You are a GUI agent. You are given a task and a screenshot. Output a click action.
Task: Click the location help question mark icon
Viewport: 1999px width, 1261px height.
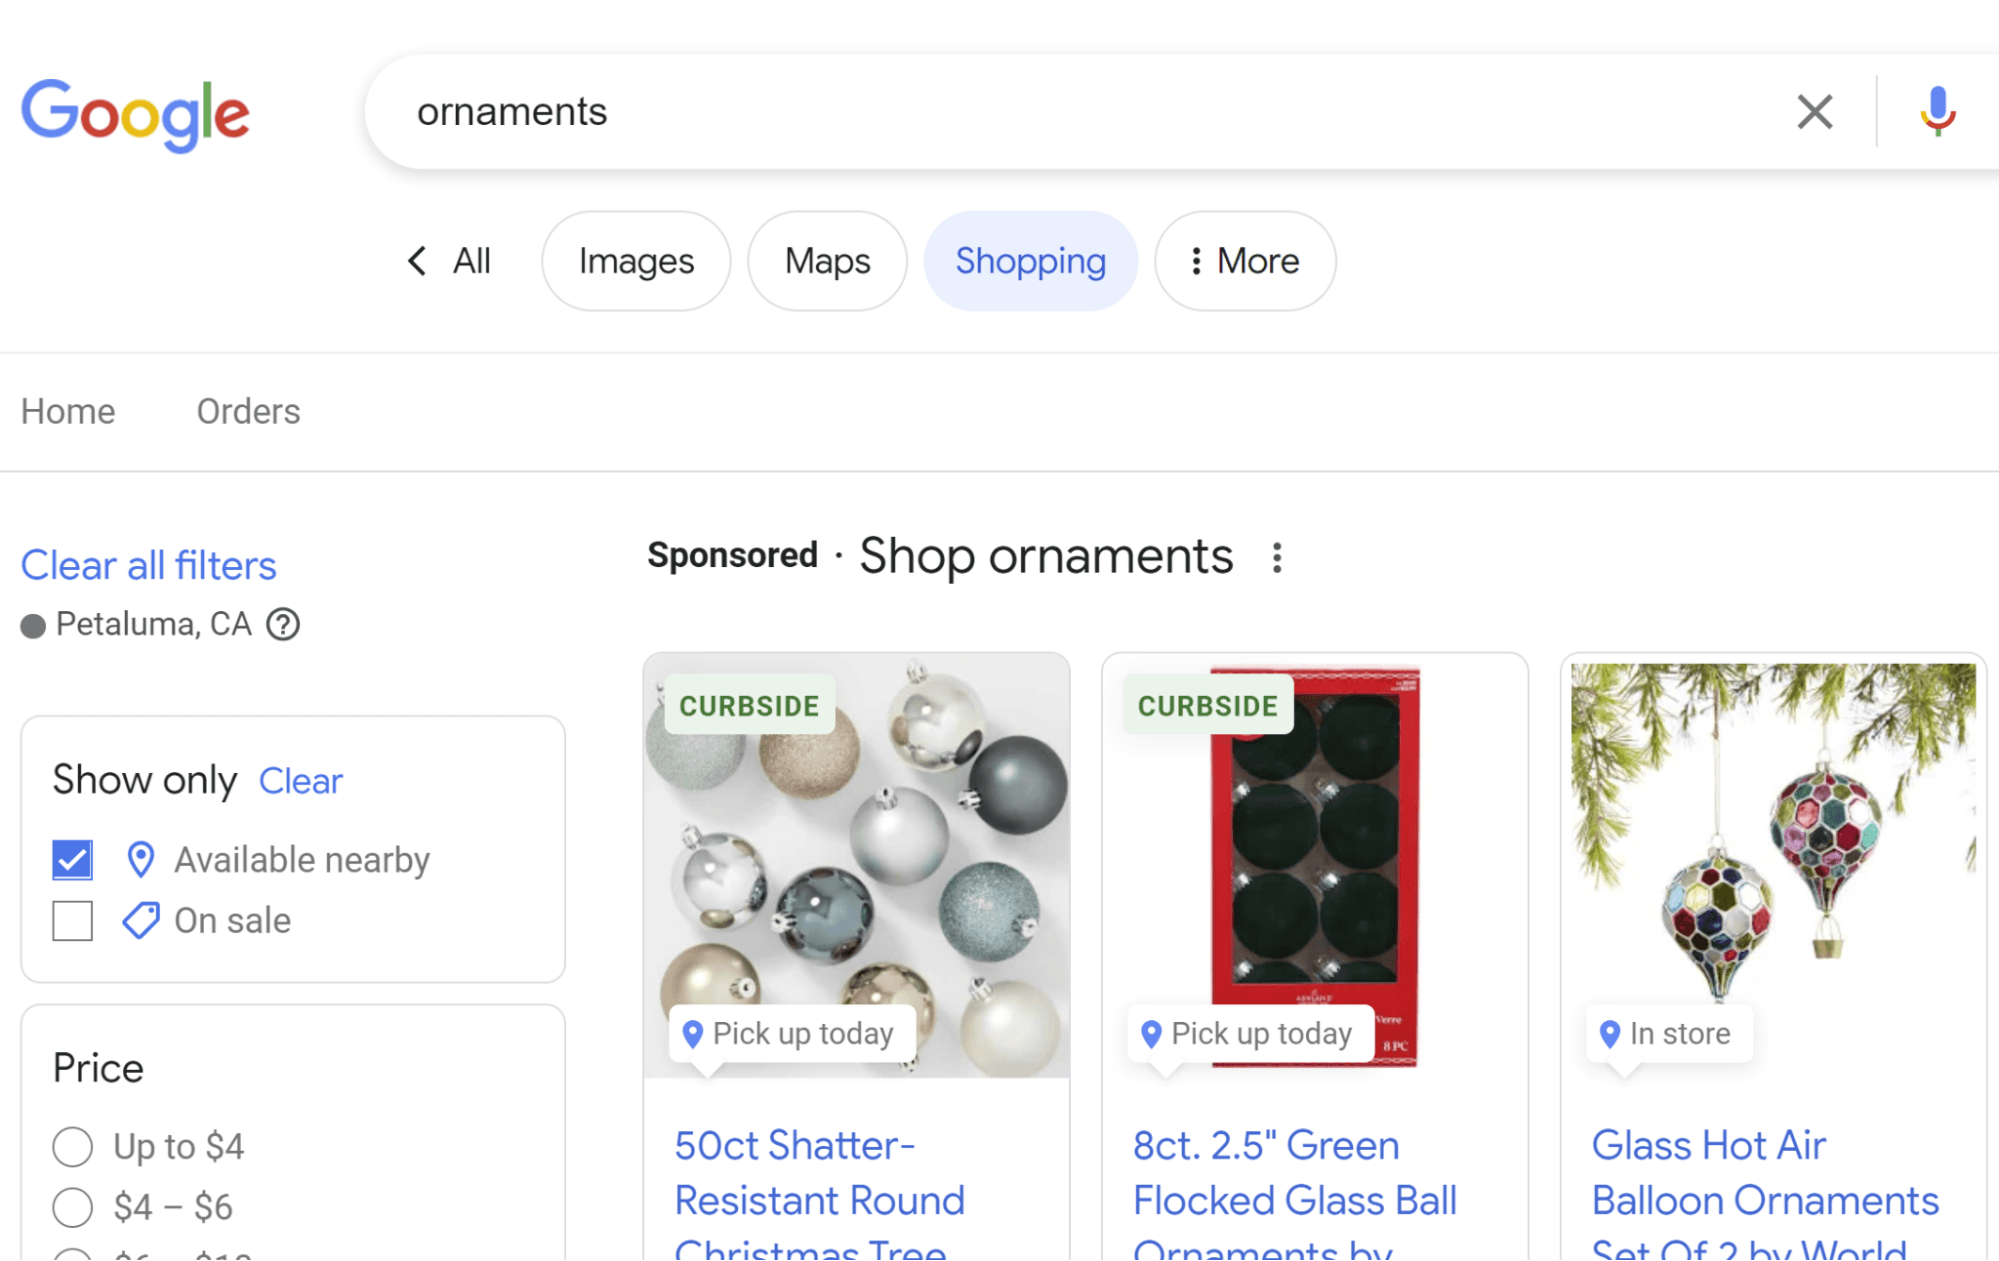coord(283,625)
